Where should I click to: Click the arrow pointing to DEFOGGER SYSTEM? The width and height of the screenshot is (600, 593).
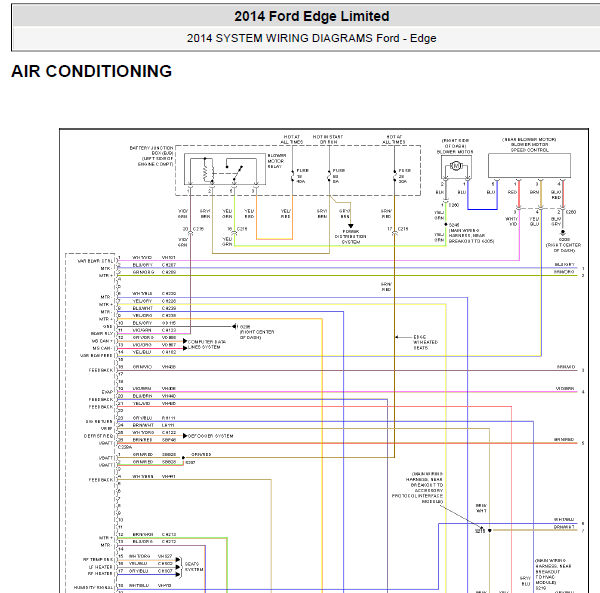click(185, 436)
